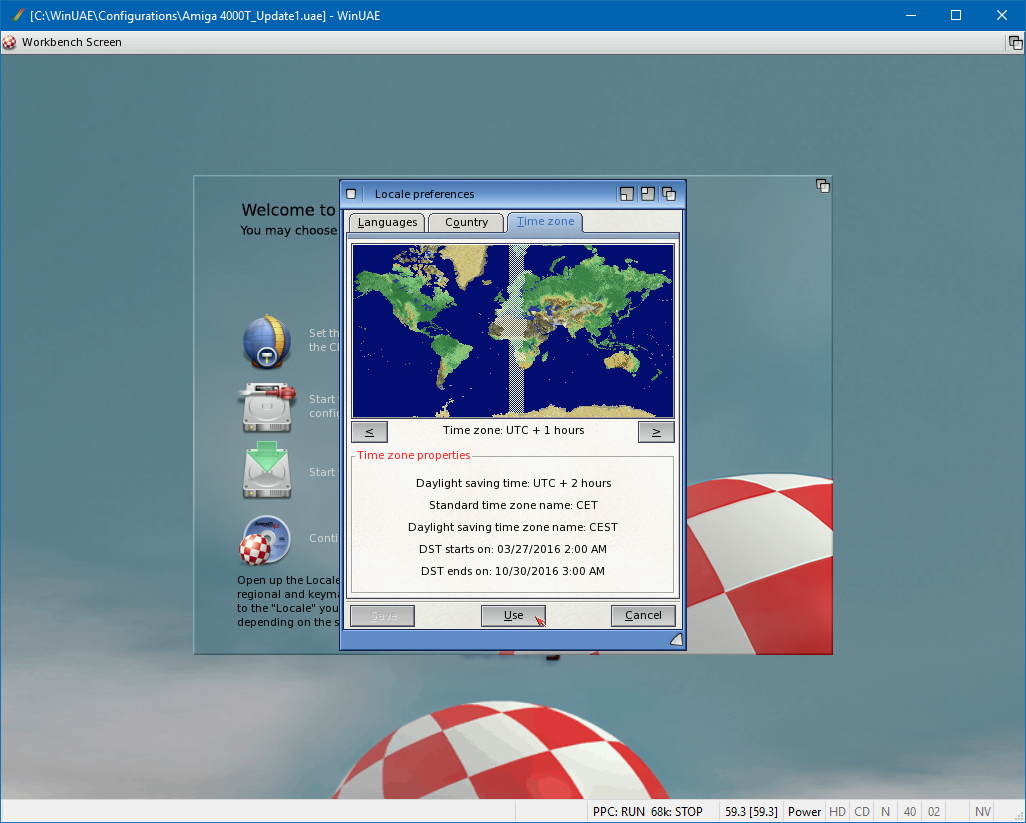Screen dimensions: 1026x823
Task: Click the hard drive with tools icon
Action: click(x=266, y=406)
